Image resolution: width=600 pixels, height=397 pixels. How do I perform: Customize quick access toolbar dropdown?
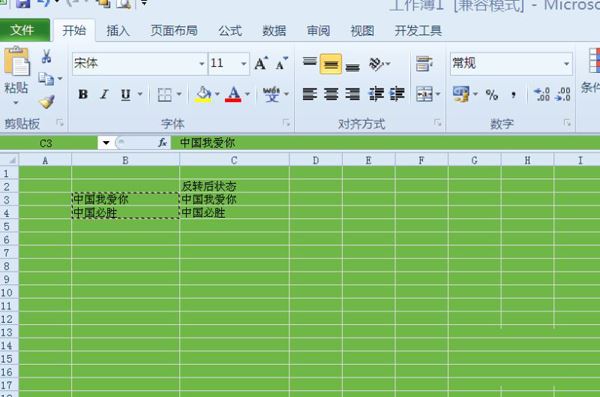pos(144,3)
